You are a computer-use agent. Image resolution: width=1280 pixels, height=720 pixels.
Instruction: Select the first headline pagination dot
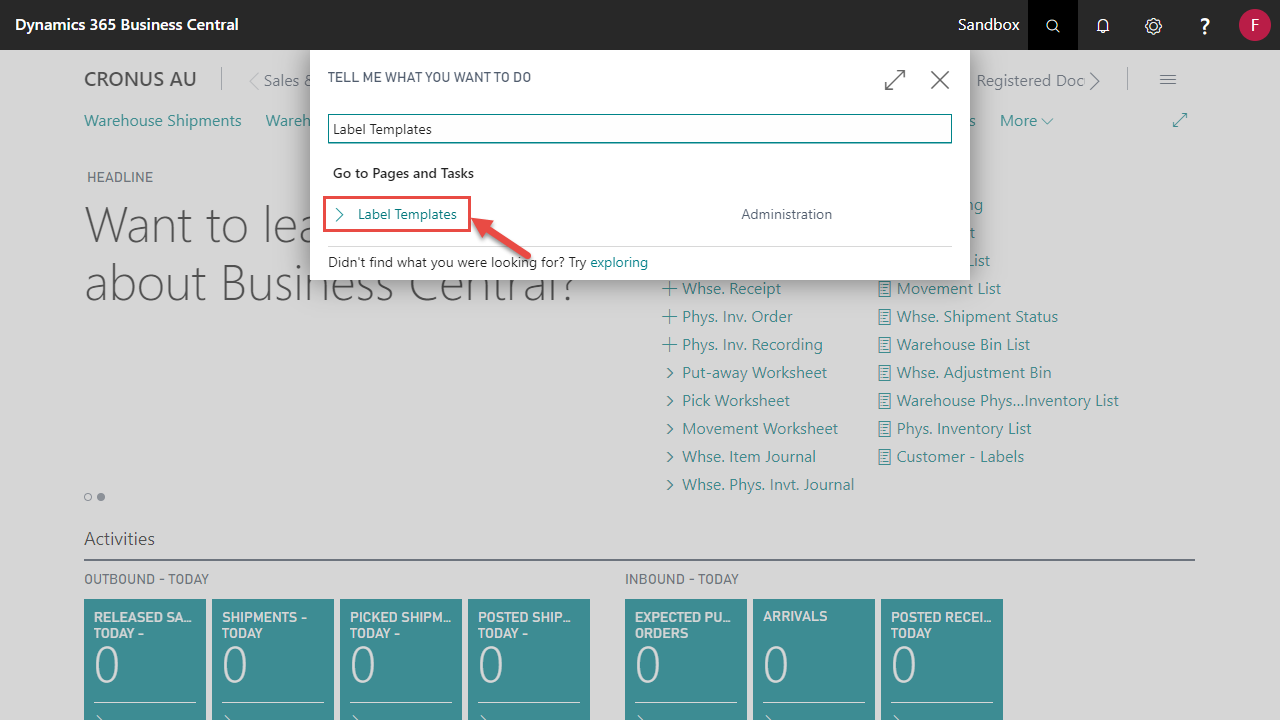coord(88,497)
